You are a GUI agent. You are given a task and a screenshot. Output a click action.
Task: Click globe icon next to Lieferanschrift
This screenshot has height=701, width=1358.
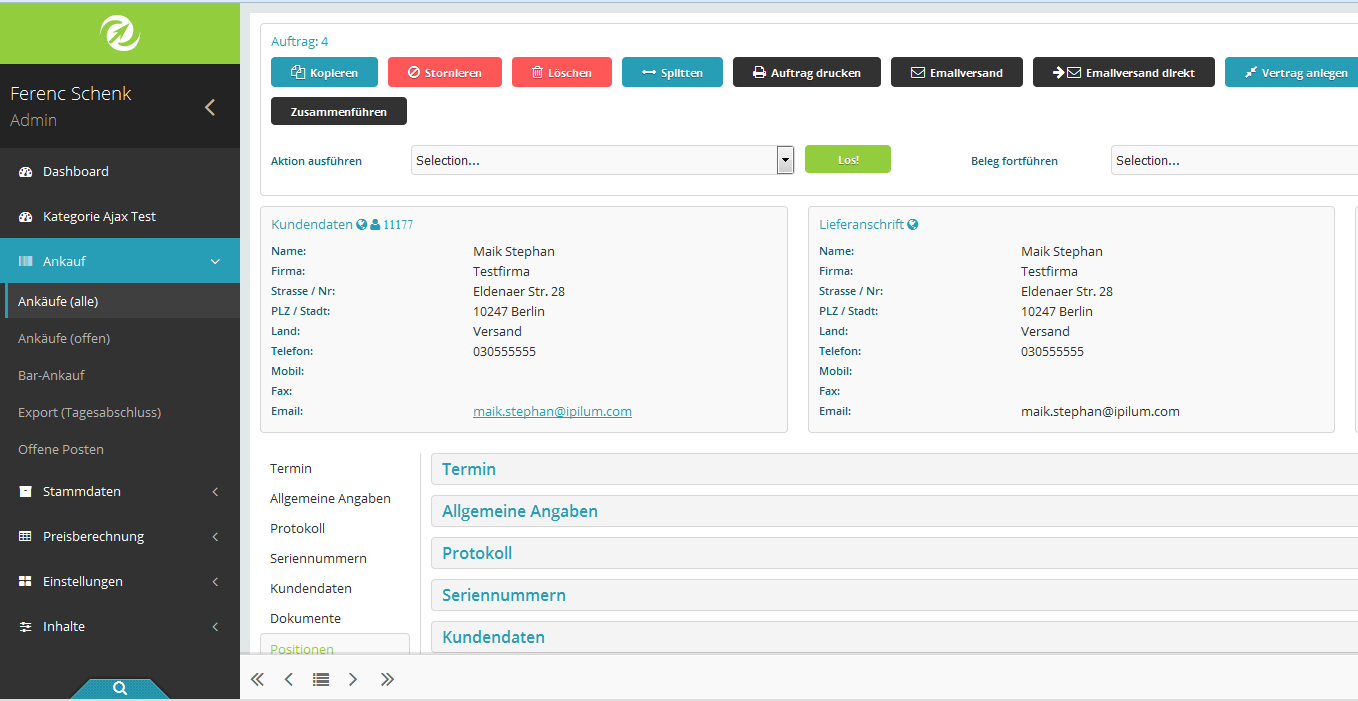point(913,225)
